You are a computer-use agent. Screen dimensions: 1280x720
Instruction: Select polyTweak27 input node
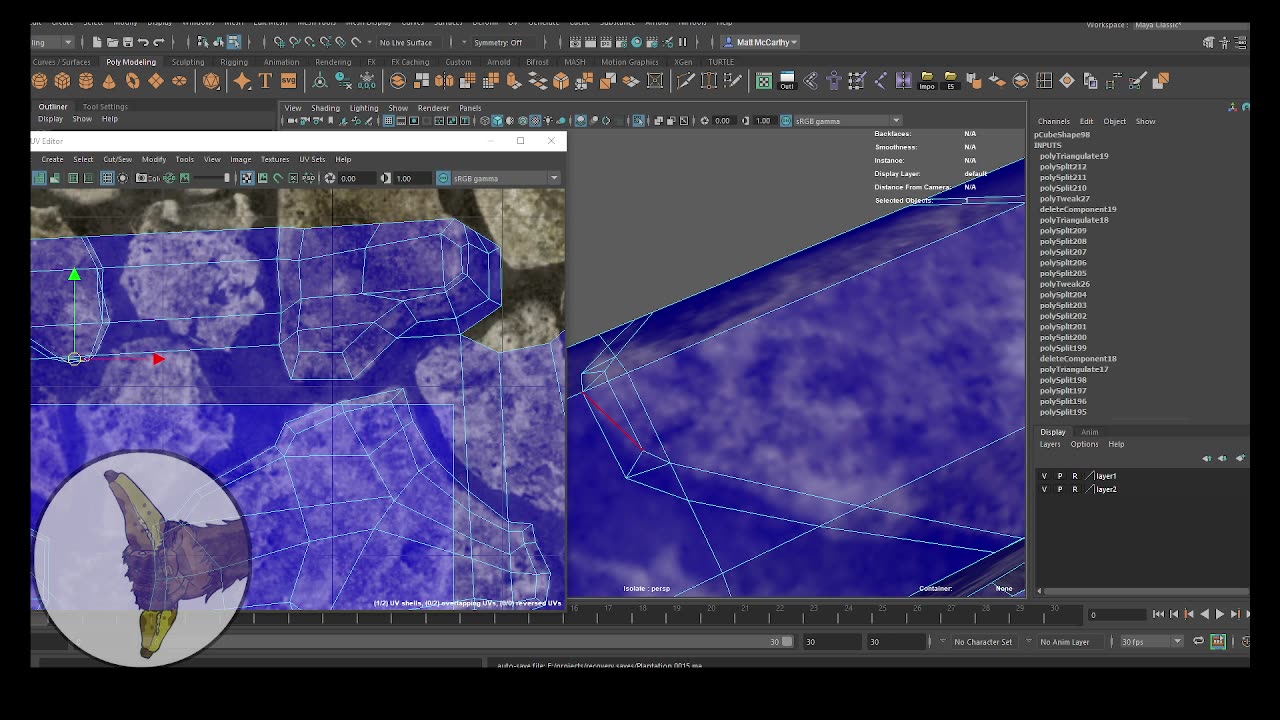pyautogui.click(x=1065, y=198)
